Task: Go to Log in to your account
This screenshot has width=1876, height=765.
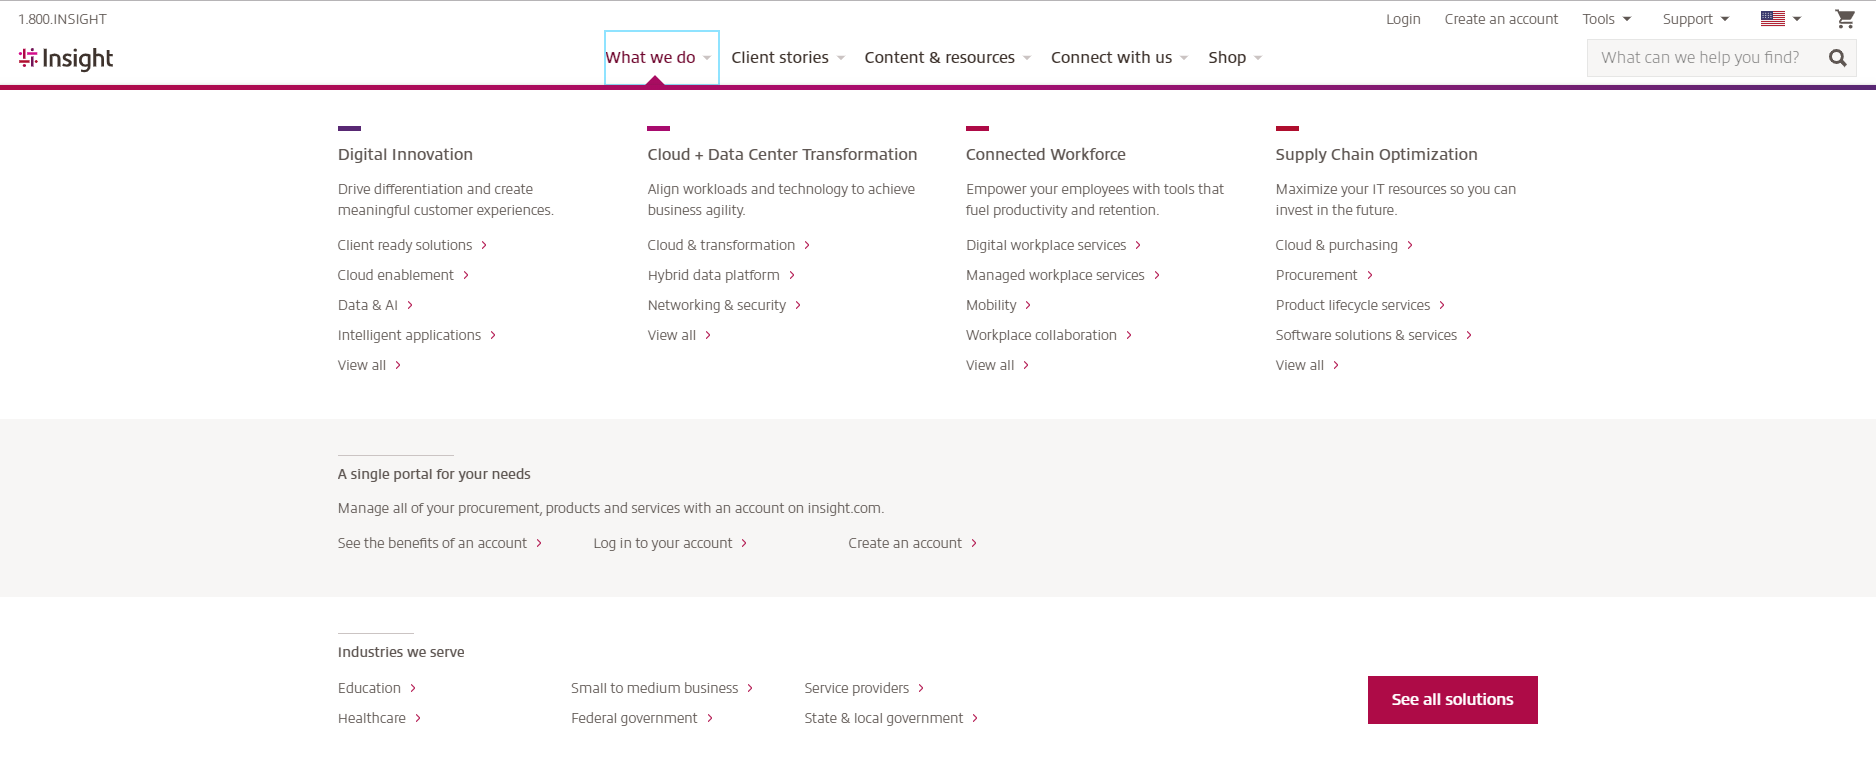Action: (662, 543)
